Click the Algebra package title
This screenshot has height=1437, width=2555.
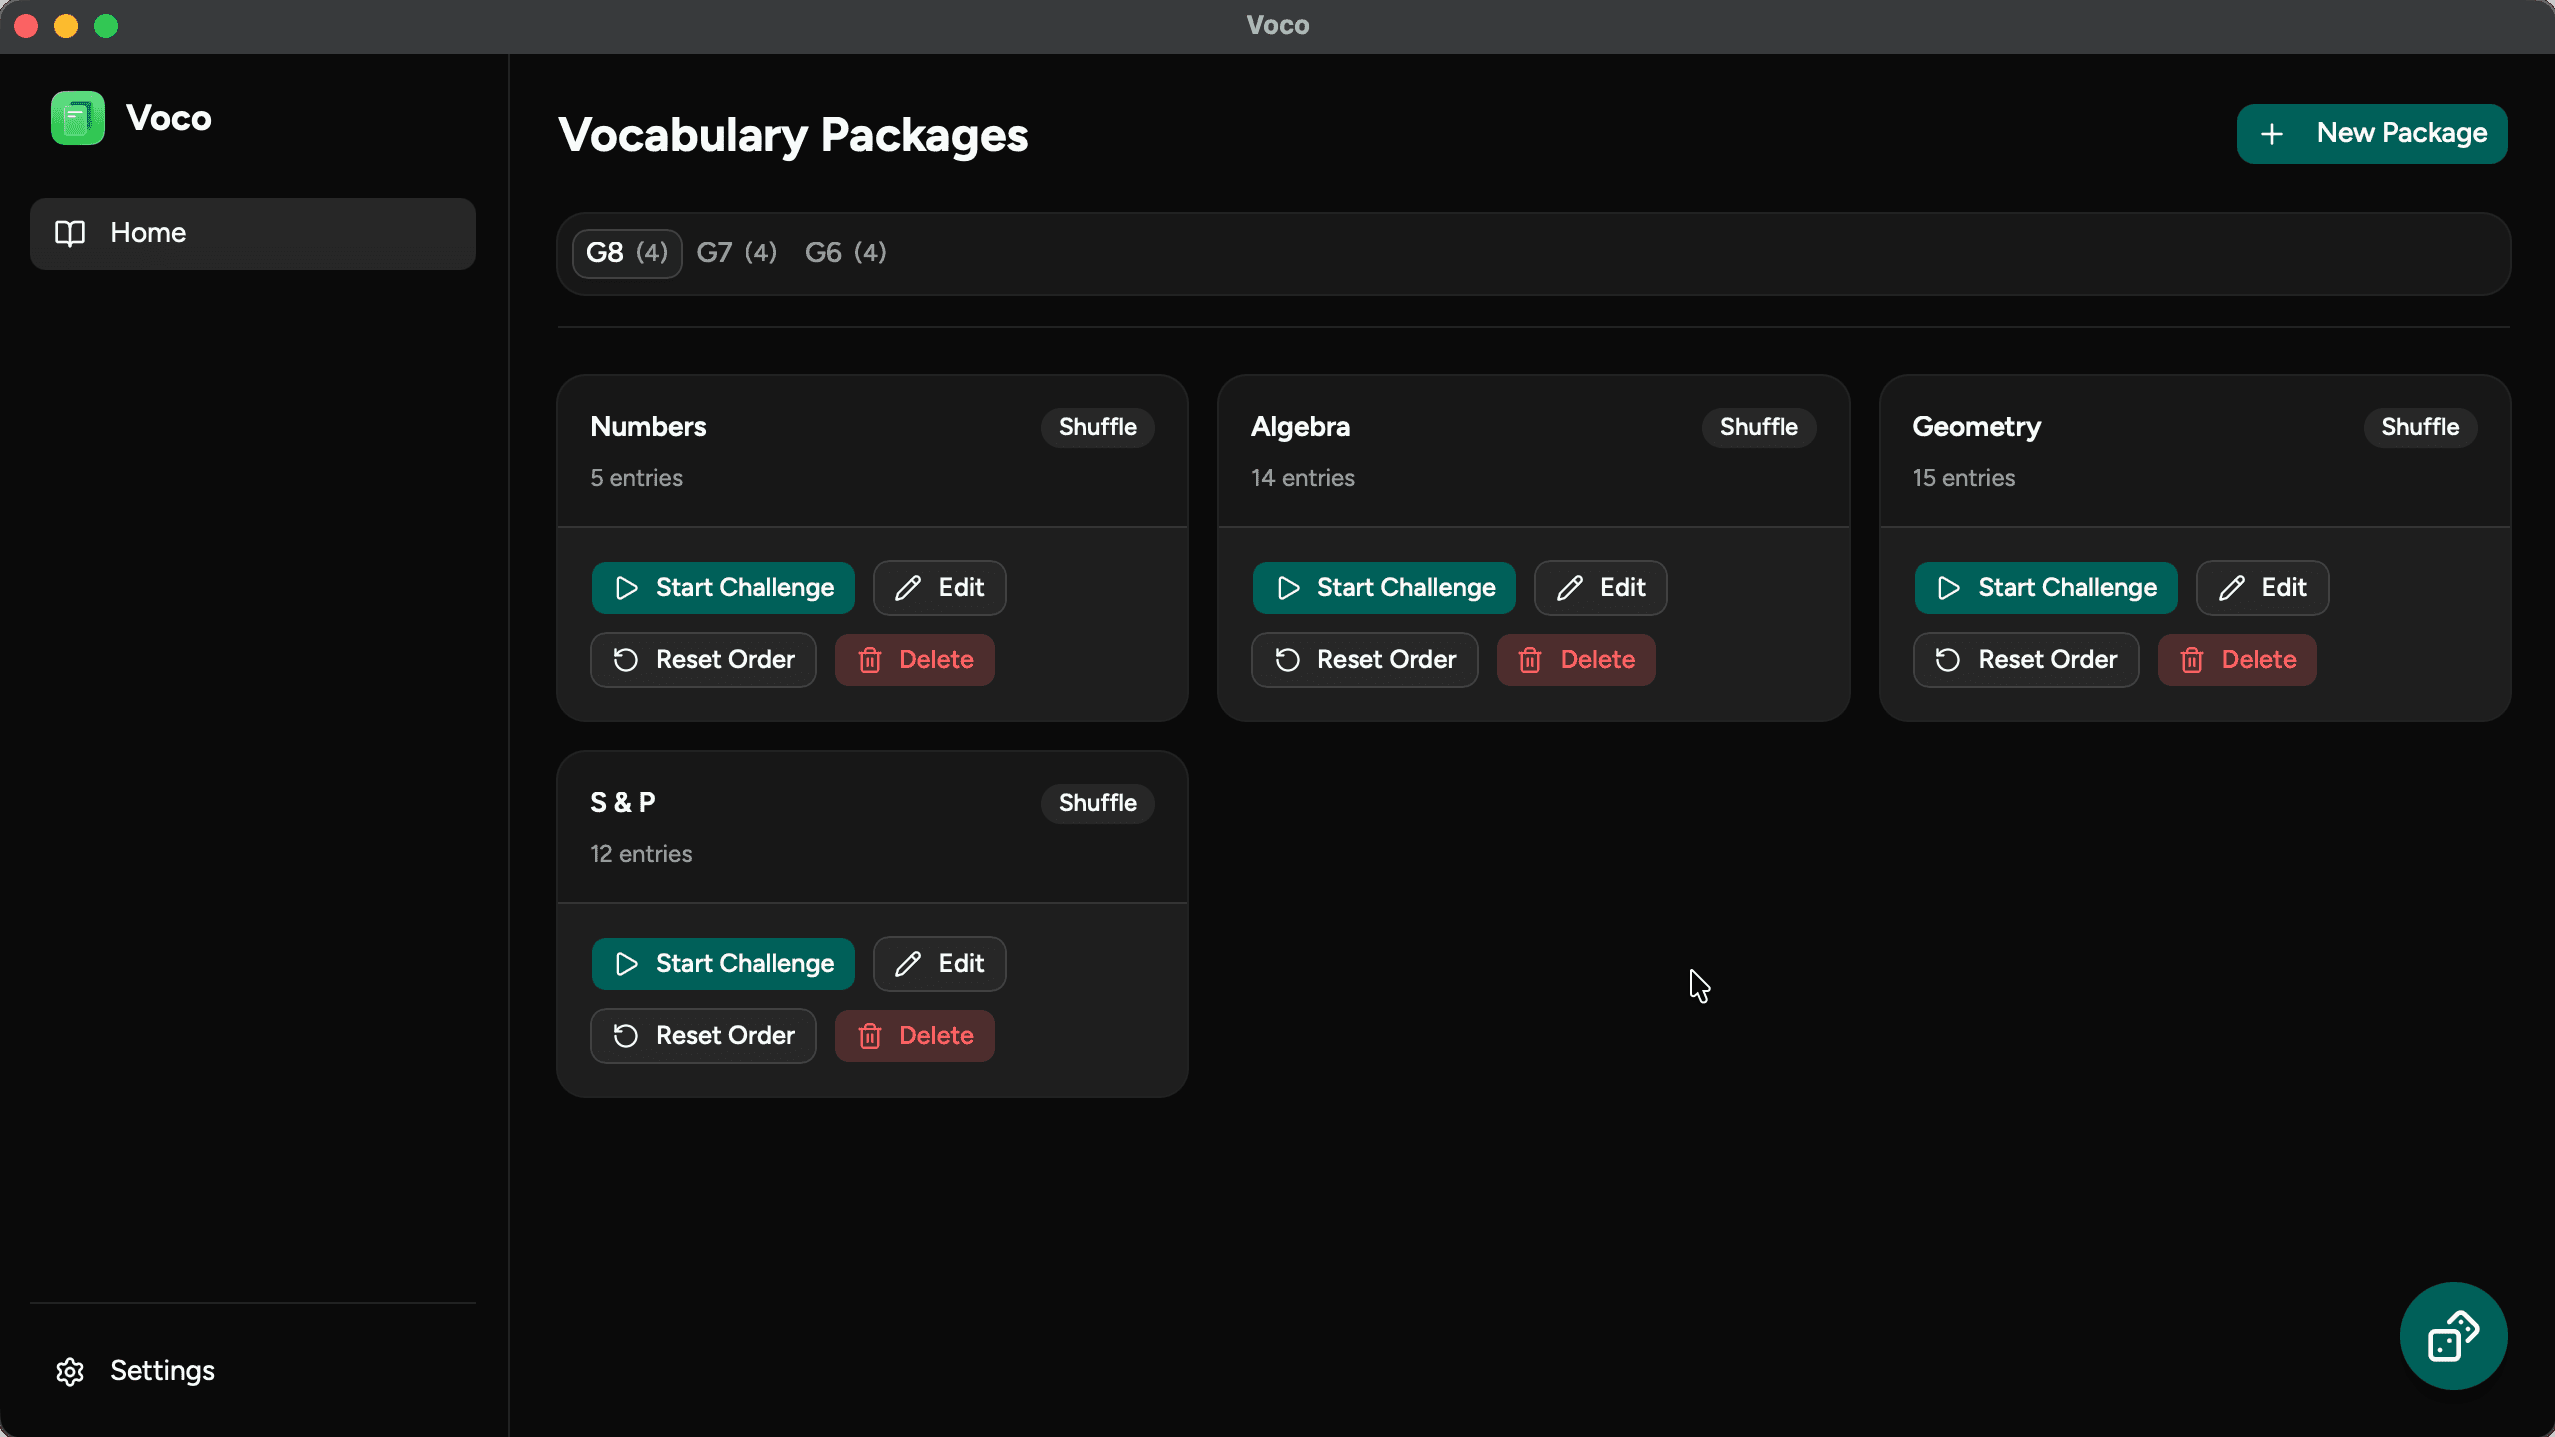(x=1300, y=427)
